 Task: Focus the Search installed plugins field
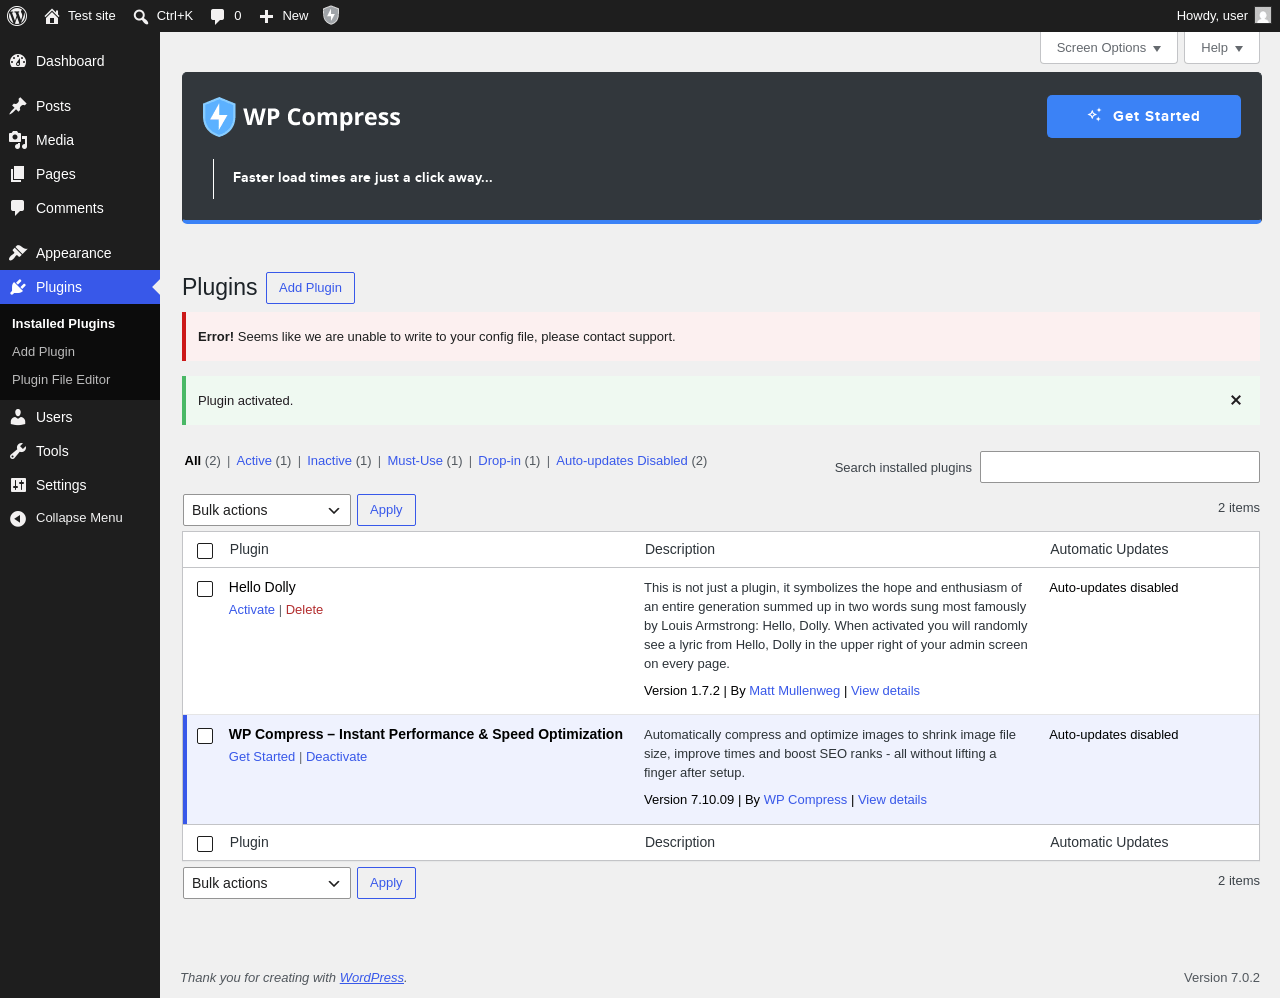tap(1120, 467)
